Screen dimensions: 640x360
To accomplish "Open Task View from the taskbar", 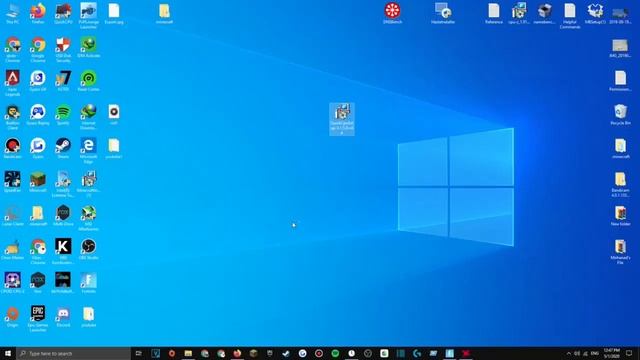I will (139, 353).
